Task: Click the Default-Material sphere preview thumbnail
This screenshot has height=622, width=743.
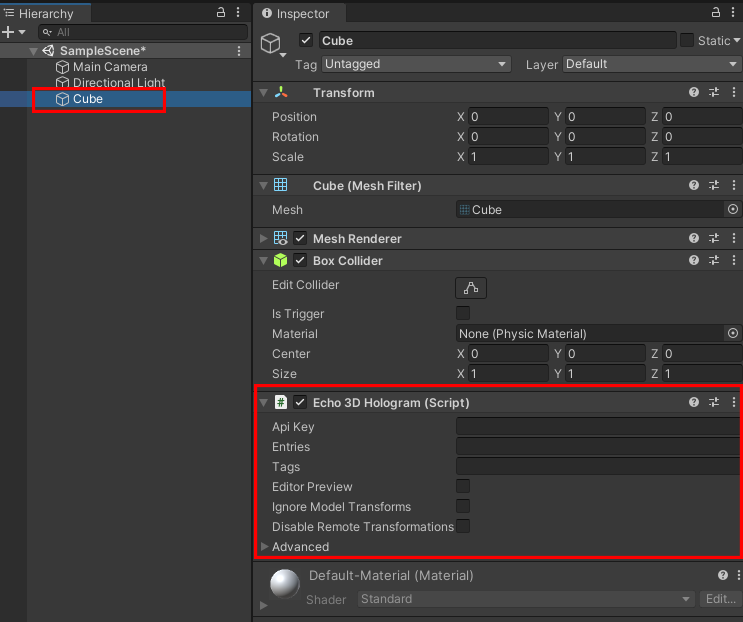Action: point(285,584)
